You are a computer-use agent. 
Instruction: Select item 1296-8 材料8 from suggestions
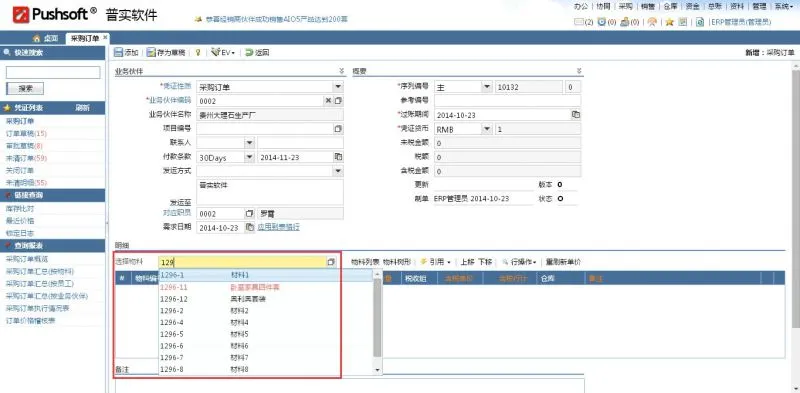click(266, 369)
